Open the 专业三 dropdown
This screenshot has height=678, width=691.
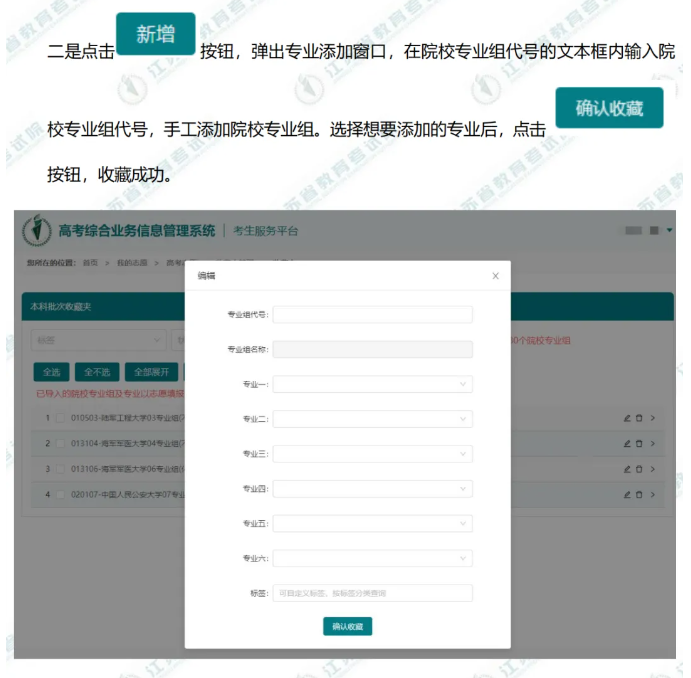[372, 454]
